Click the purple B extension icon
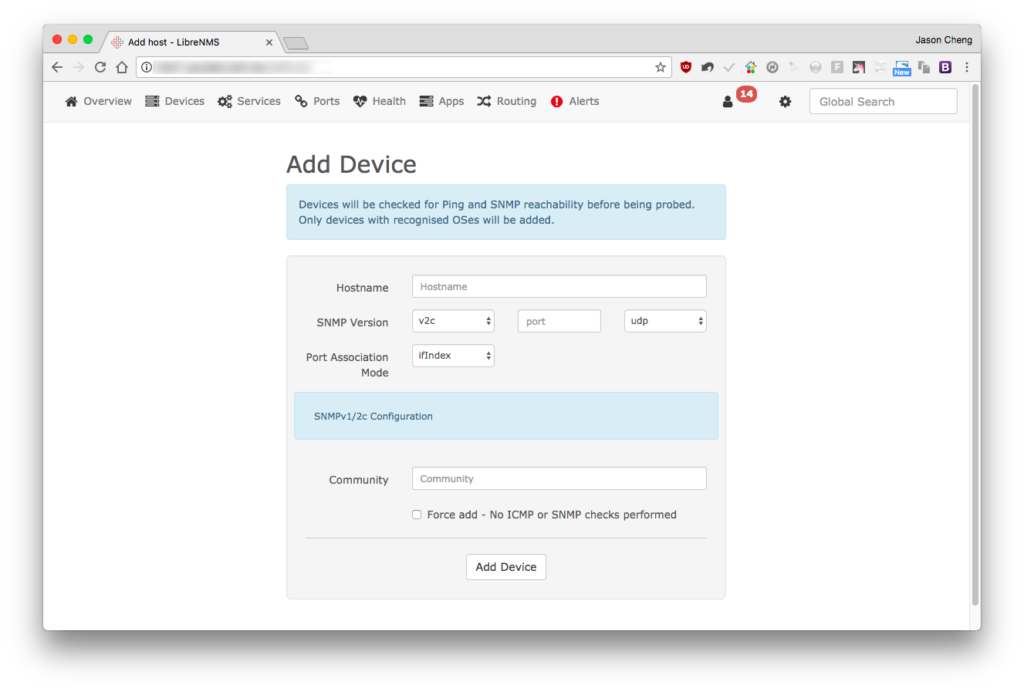Image resolution: width=1024 pixels, height=692 pixels. tap(945, 67)
